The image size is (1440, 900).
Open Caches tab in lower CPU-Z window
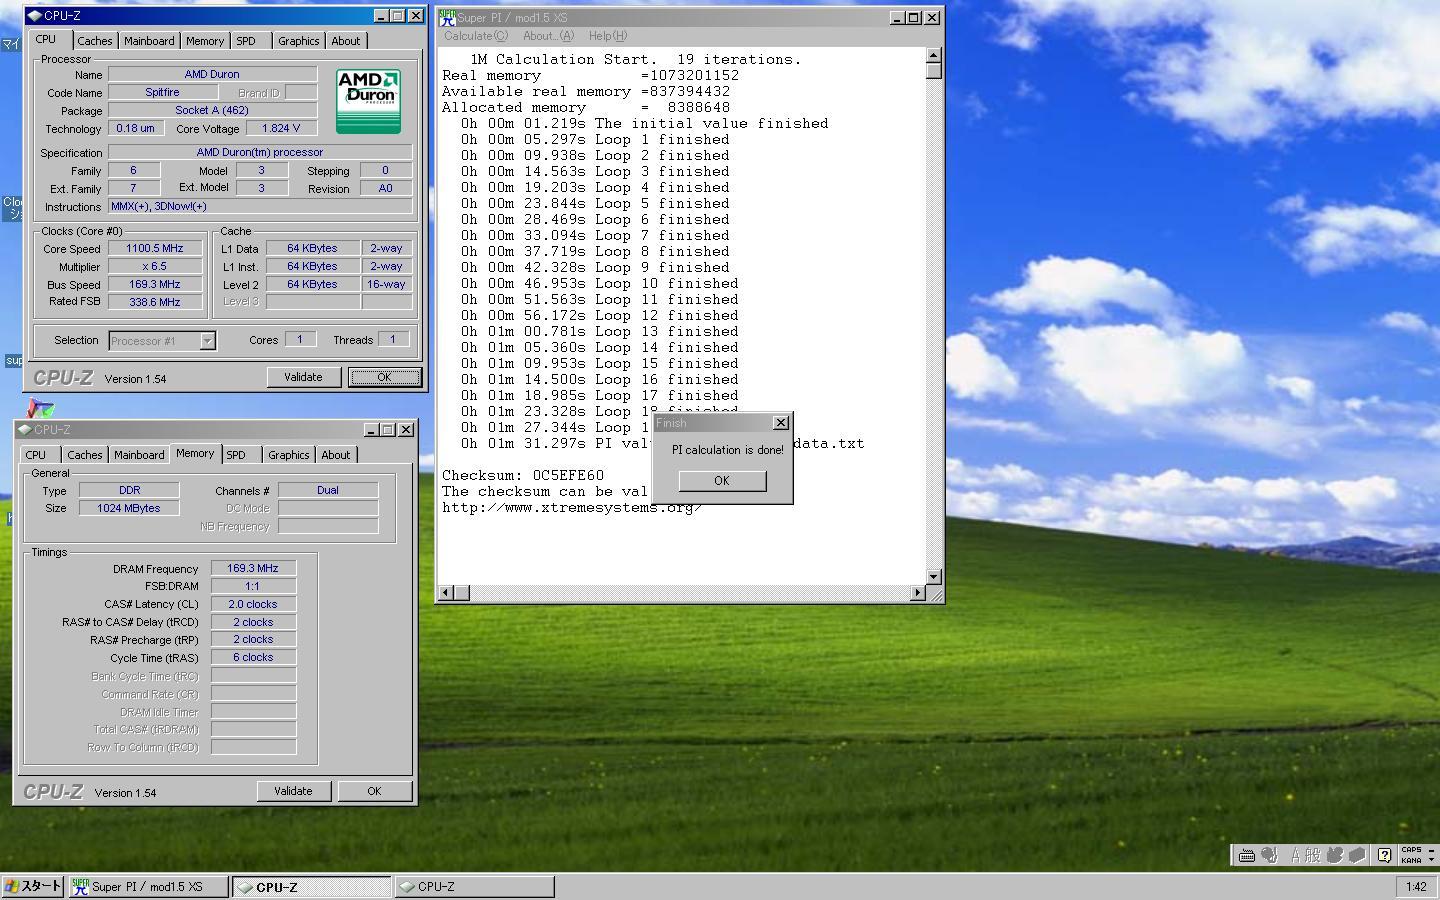pyautogui.click(x=85, y=455)
